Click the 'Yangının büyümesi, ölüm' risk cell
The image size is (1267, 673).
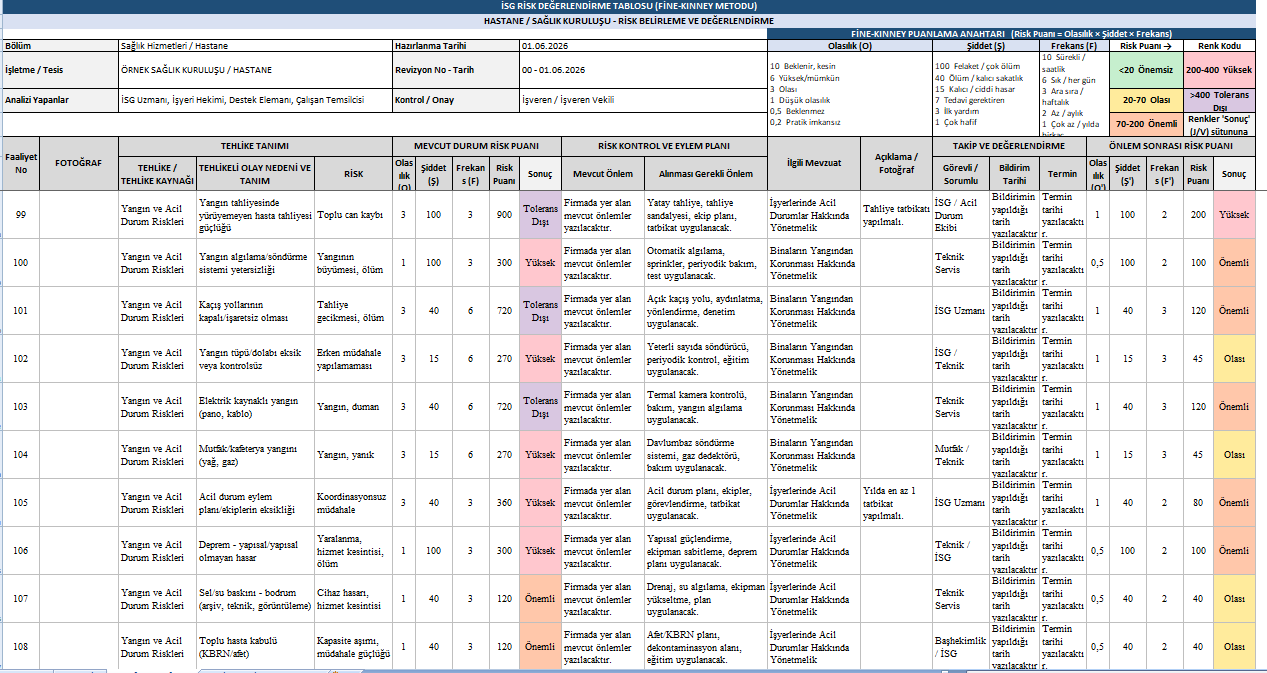[352, 262]
